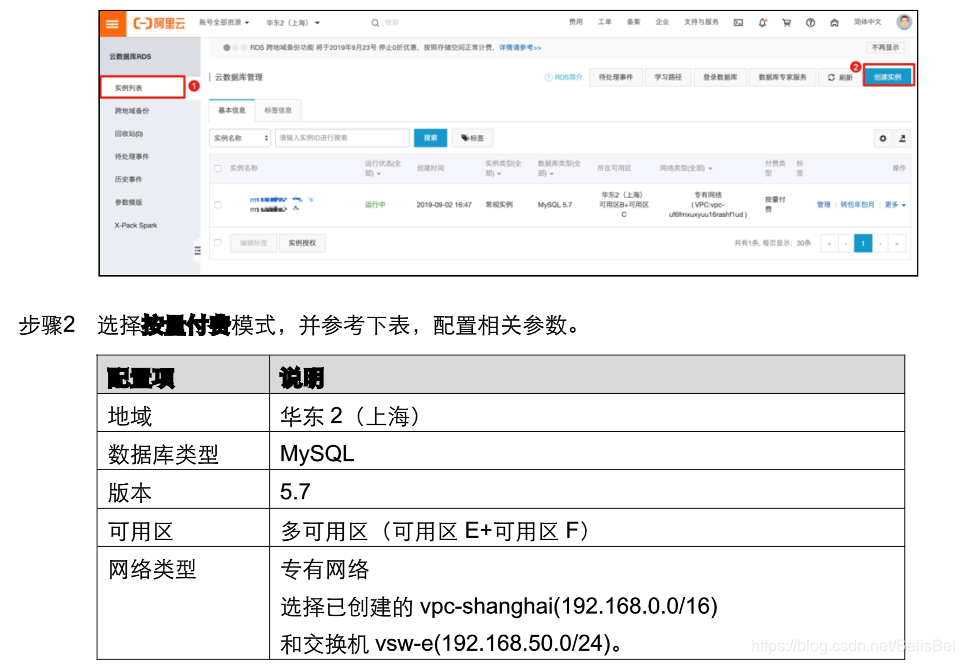Open the 运行状态 column filter
Viewport: 964px width, 664px height.
tap(382, 168)
